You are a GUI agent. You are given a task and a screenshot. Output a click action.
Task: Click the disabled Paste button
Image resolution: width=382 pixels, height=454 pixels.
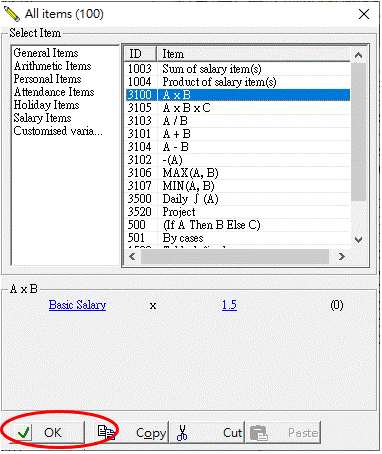283,432
